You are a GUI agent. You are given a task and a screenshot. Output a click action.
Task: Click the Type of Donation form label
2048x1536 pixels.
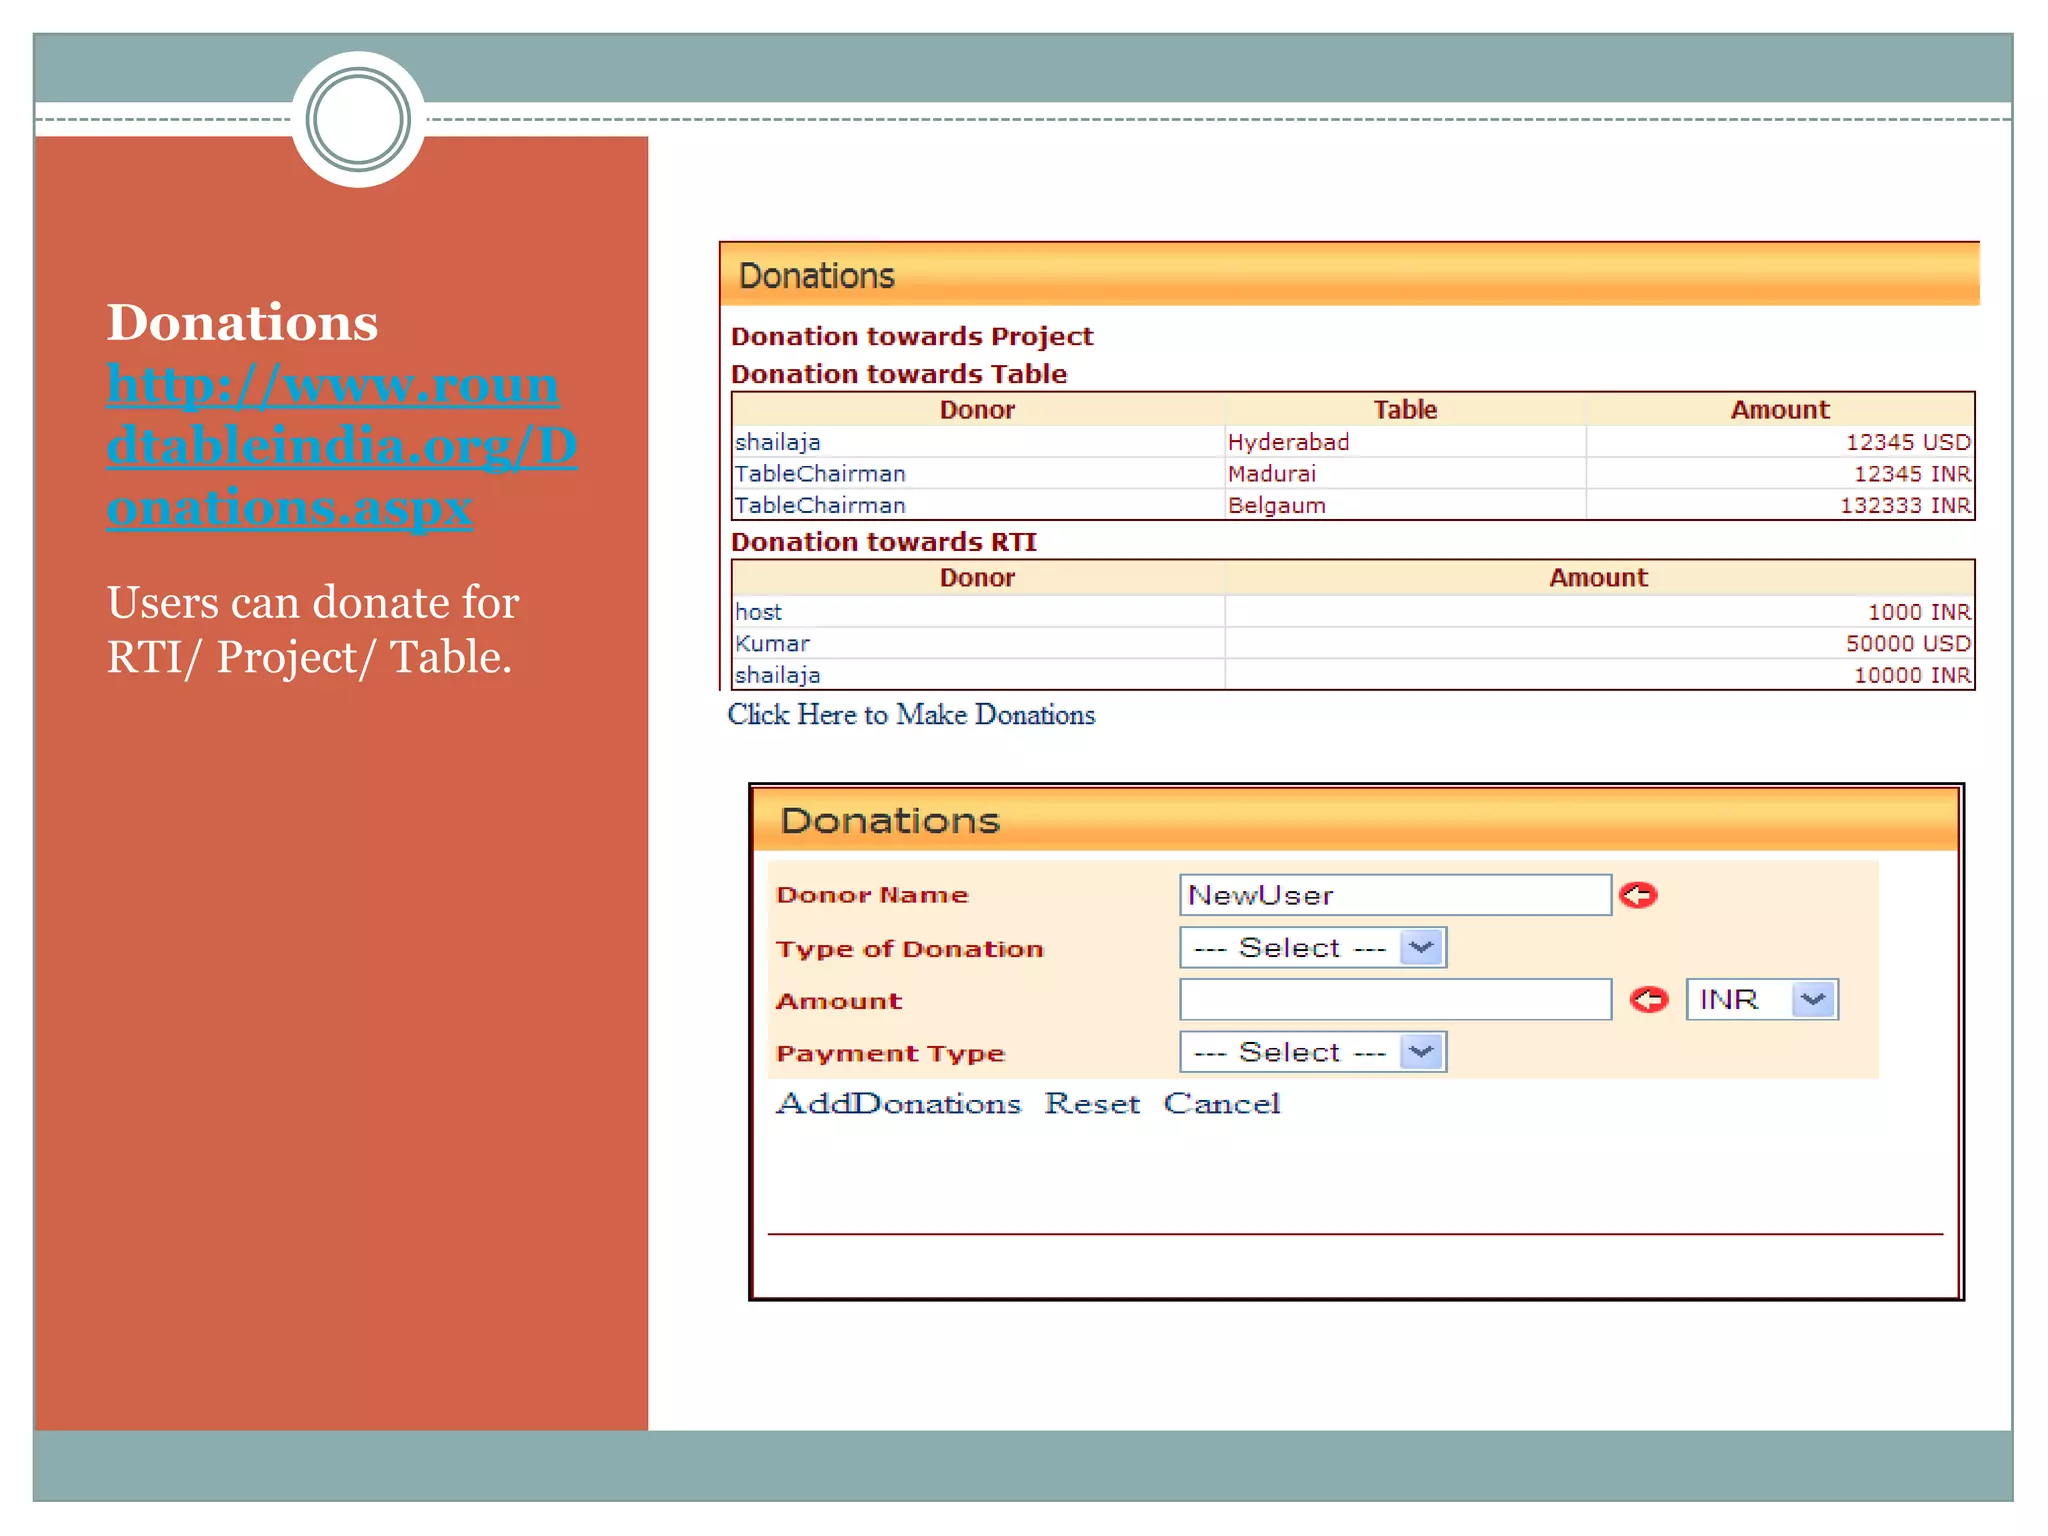point(910,949)
